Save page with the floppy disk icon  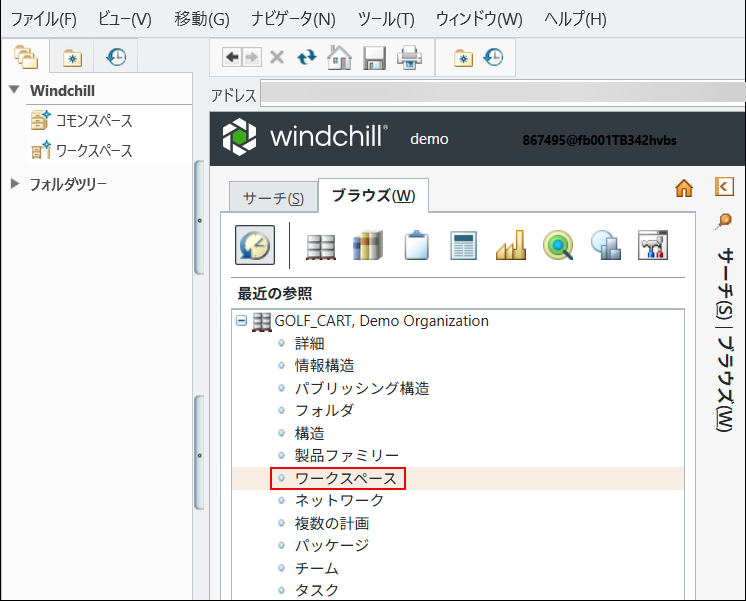click(x=374, y=58)
